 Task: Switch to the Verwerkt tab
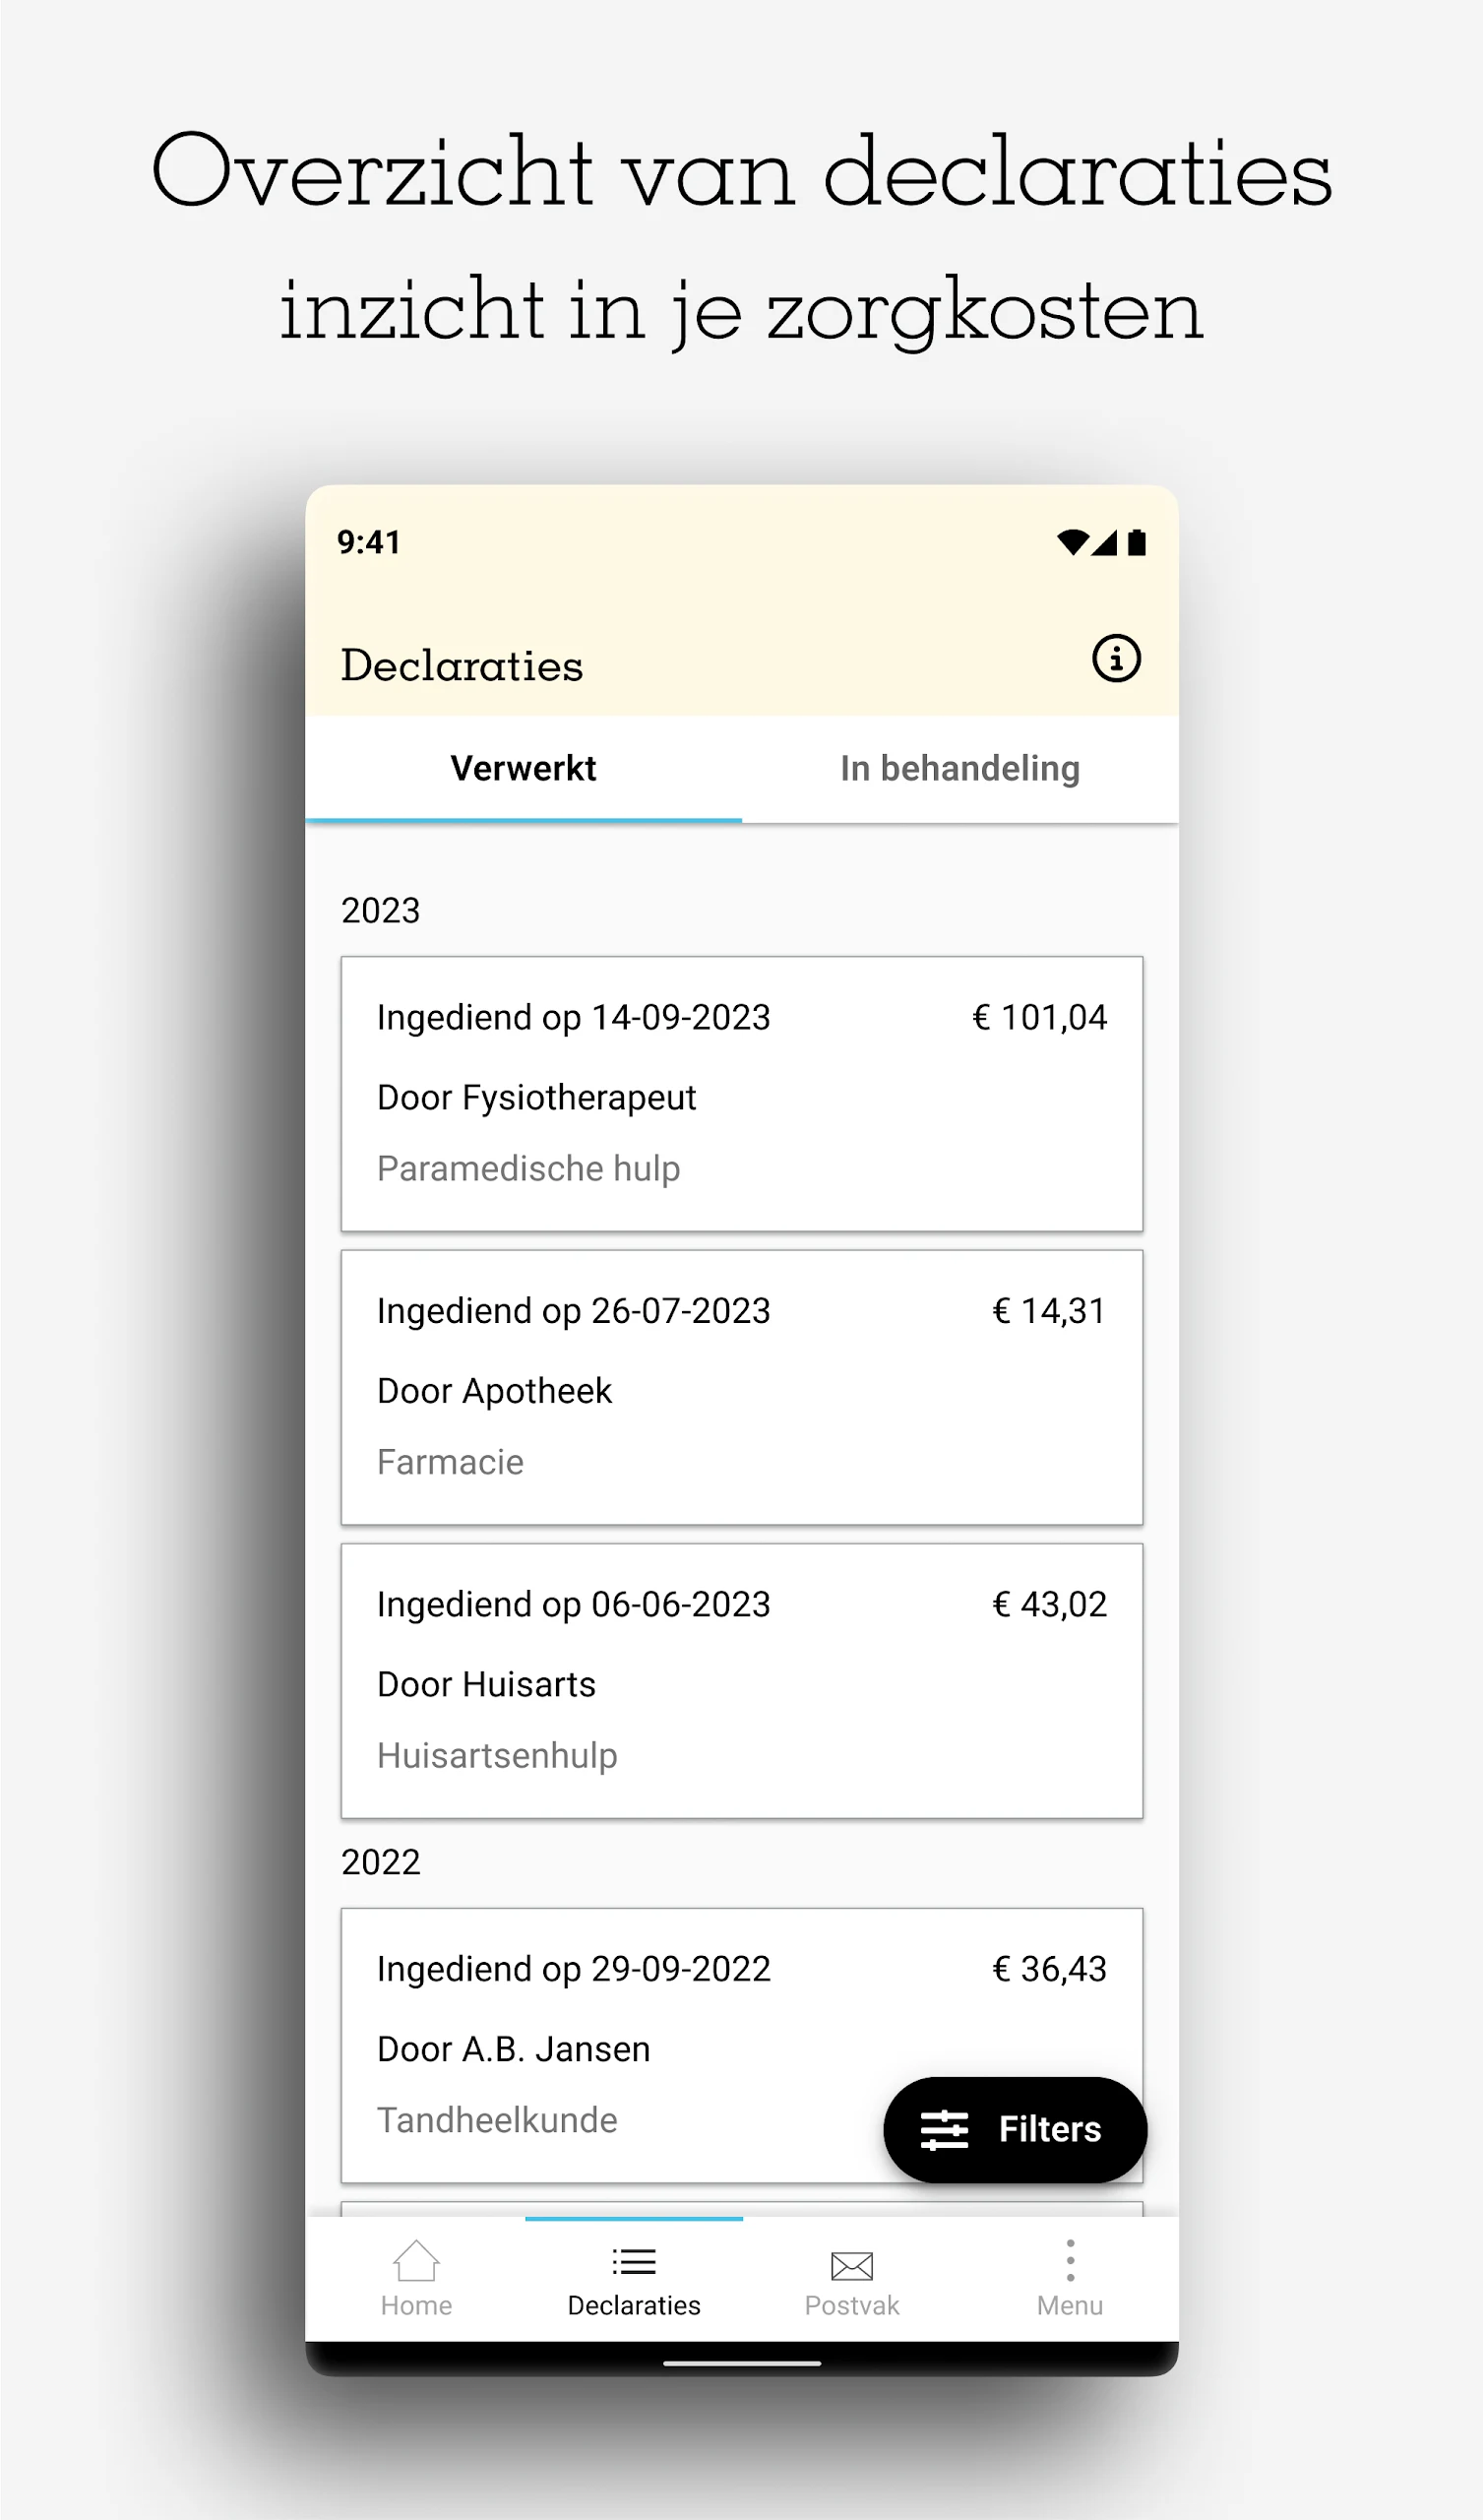coord(523,769)
